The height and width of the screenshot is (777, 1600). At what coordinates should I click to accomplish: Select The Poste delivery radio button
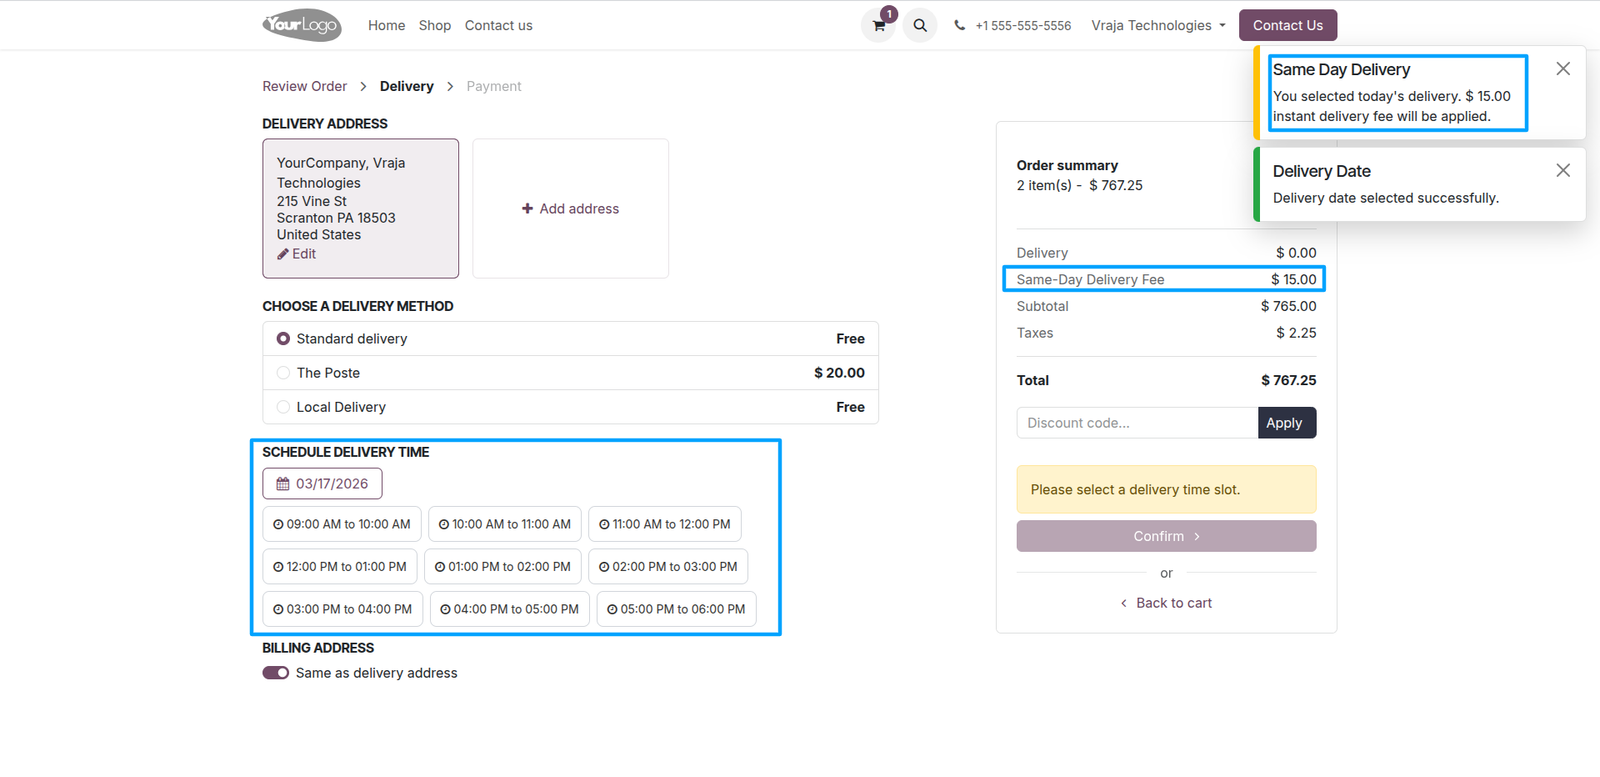click(x=283, y=373)
